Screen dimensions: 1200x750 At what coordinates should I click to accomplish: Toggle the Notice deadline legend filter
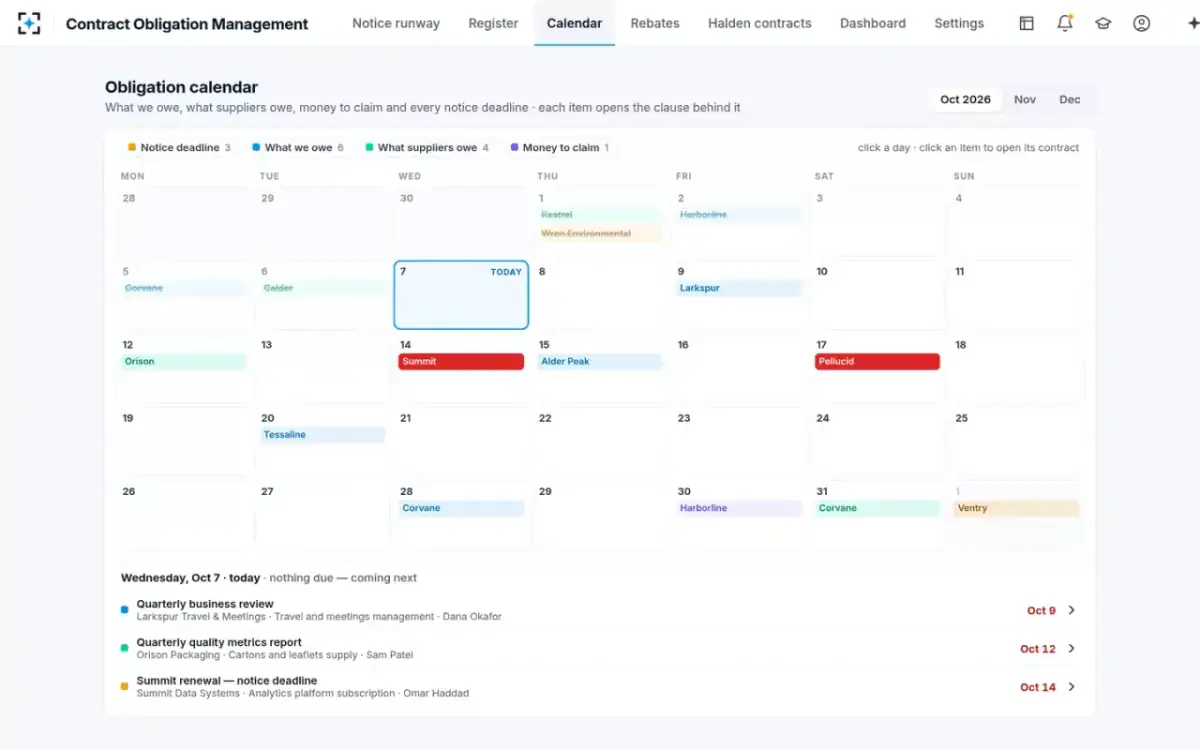point(179,148)
